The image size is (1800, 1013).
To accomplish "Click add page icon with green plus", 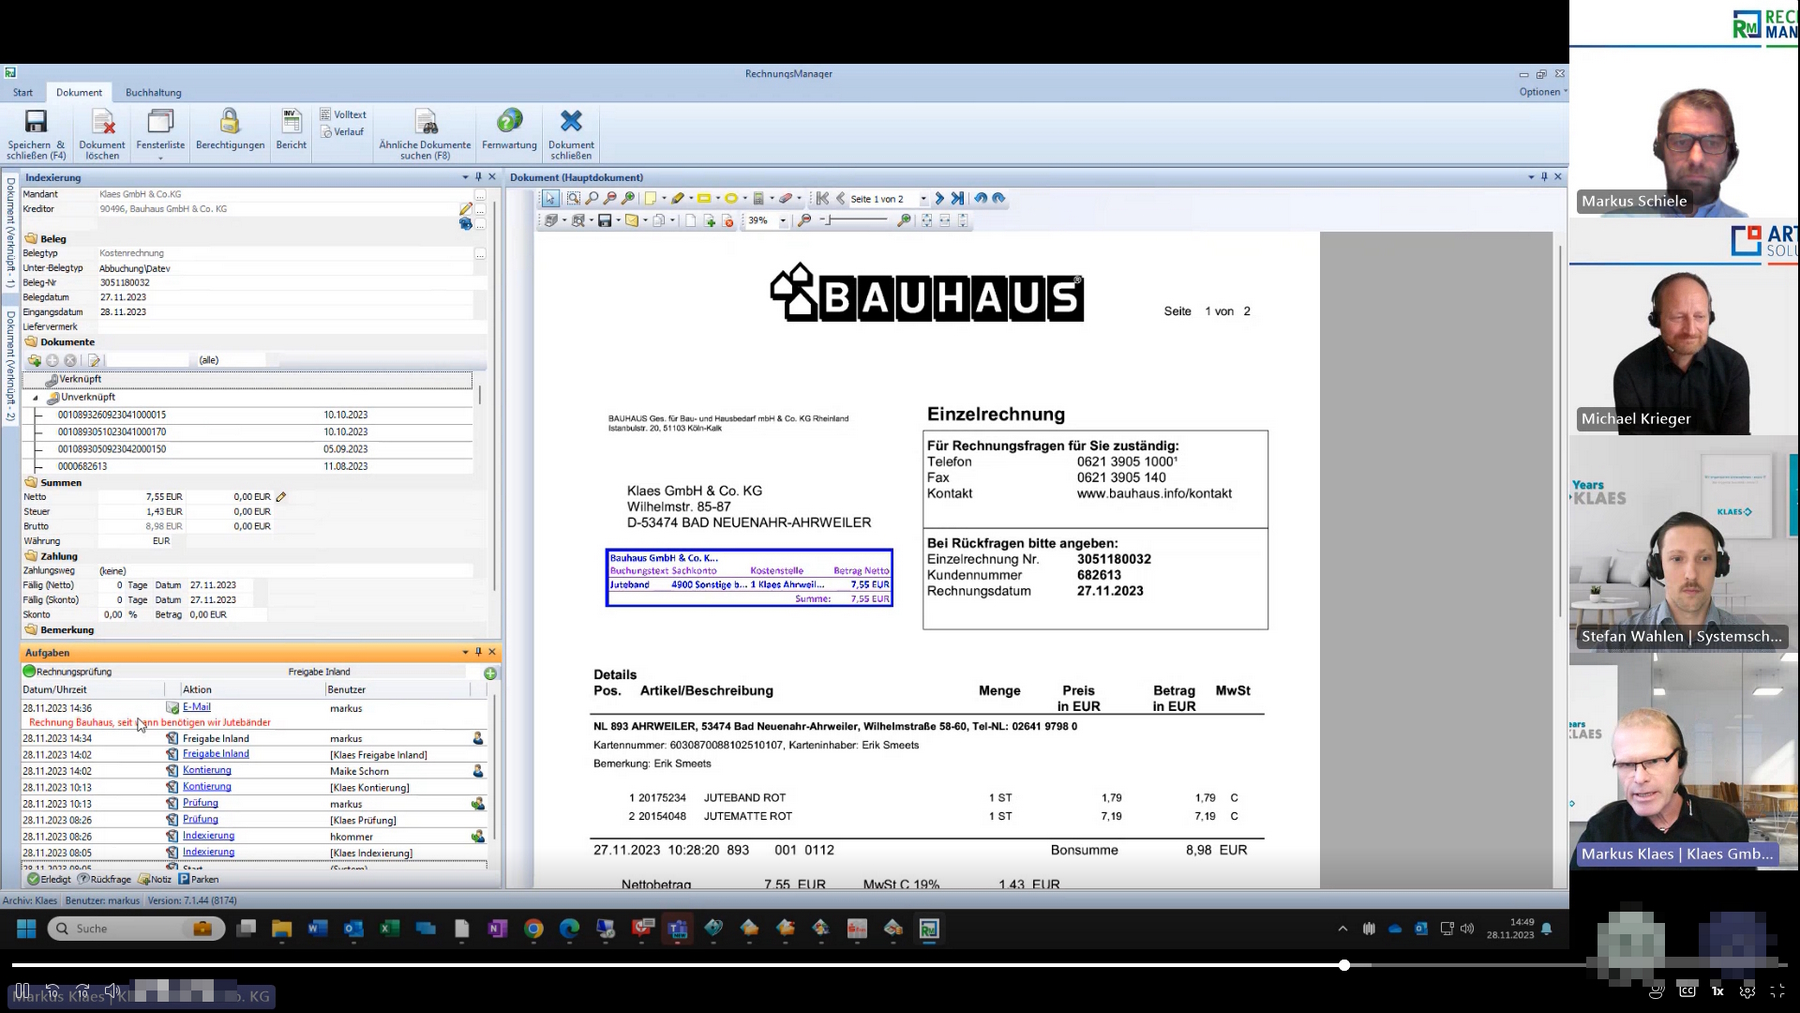I will tap(709, 221).
